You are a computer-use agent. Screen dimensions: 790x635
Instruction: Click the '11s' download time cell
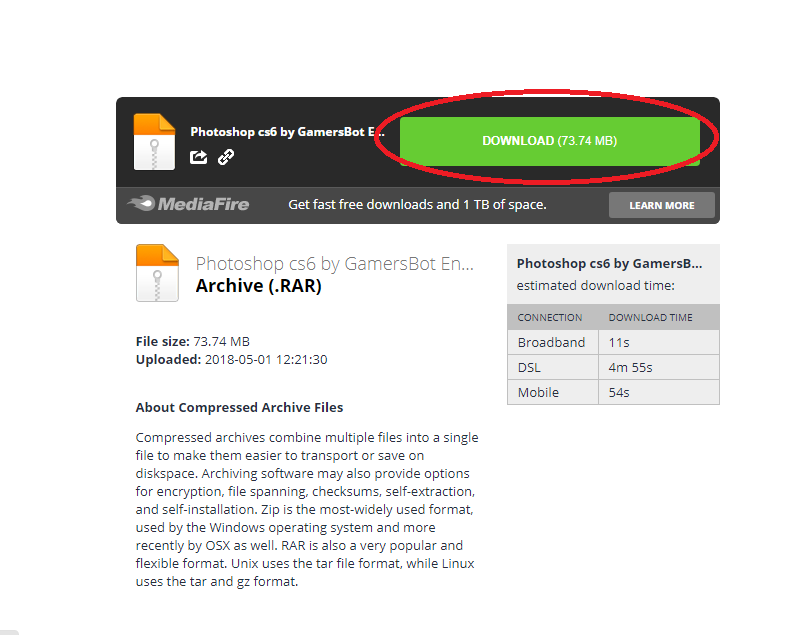(659, 342)
